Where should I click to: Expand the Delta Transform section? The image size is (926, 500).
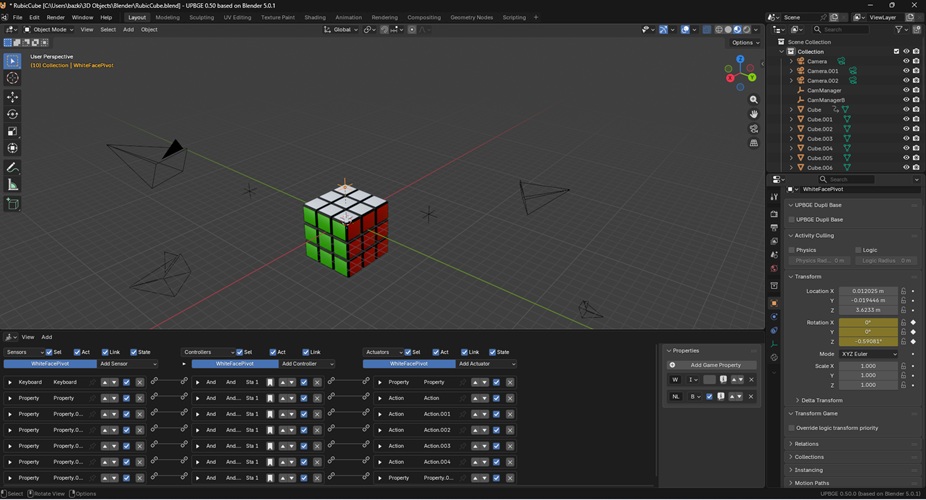821,400
